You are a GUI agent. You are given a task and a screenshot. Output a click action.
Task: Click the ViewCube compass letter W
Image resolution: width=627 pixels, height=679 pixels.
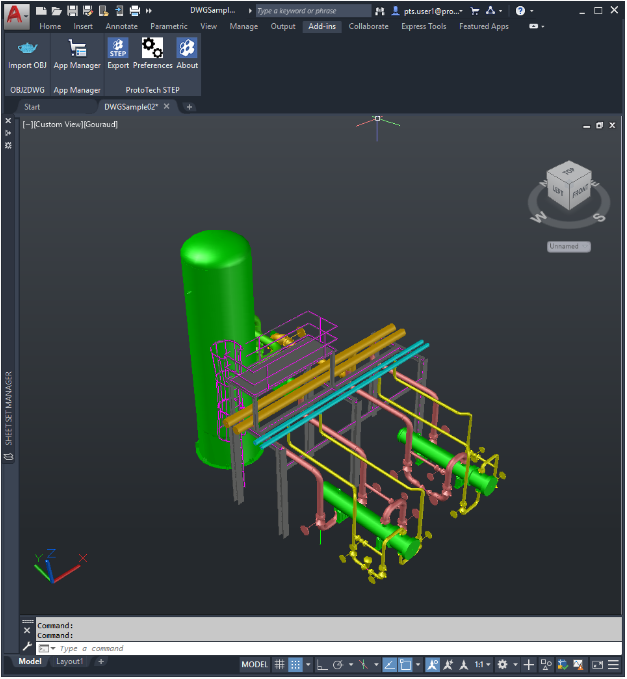coord(539,217)
